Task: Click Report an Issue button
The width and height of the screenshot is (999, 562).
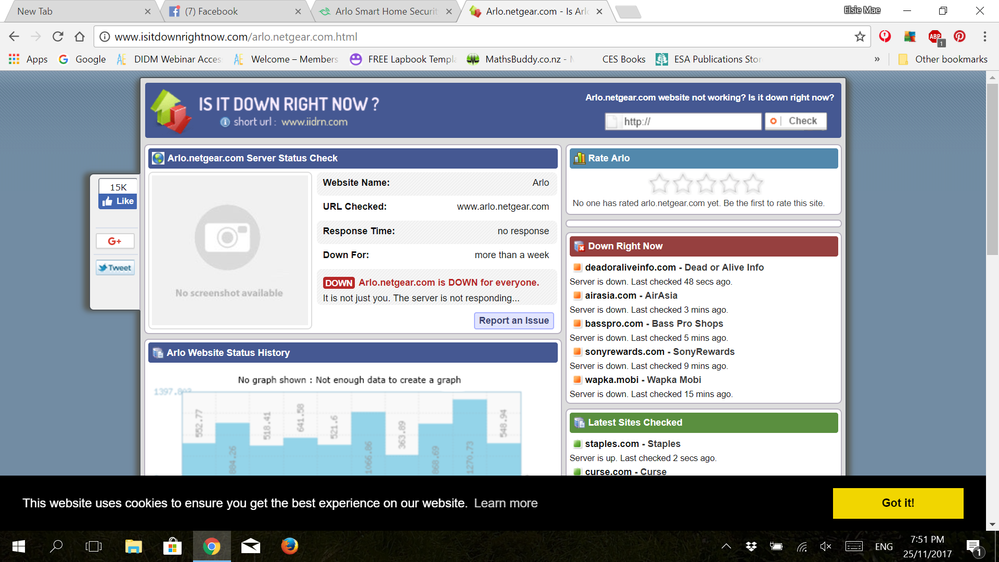Action: click(x=514, y=321)
